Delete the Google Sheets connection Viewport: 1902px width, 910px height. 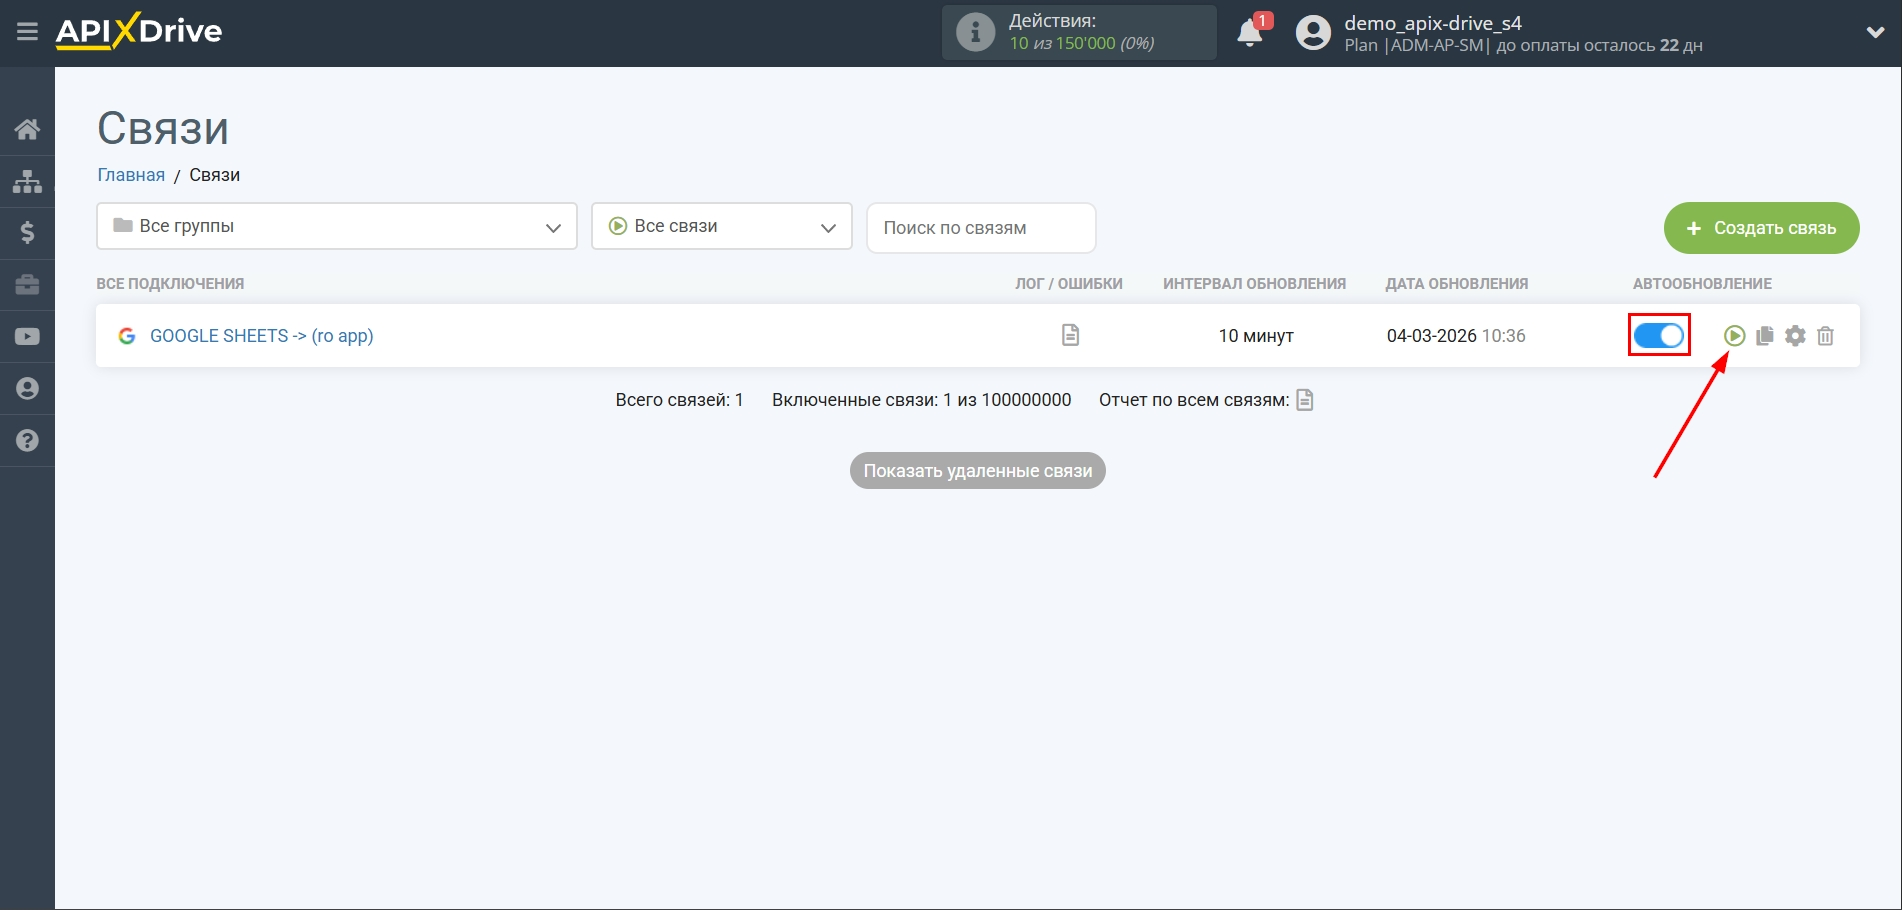[1826, 336]
